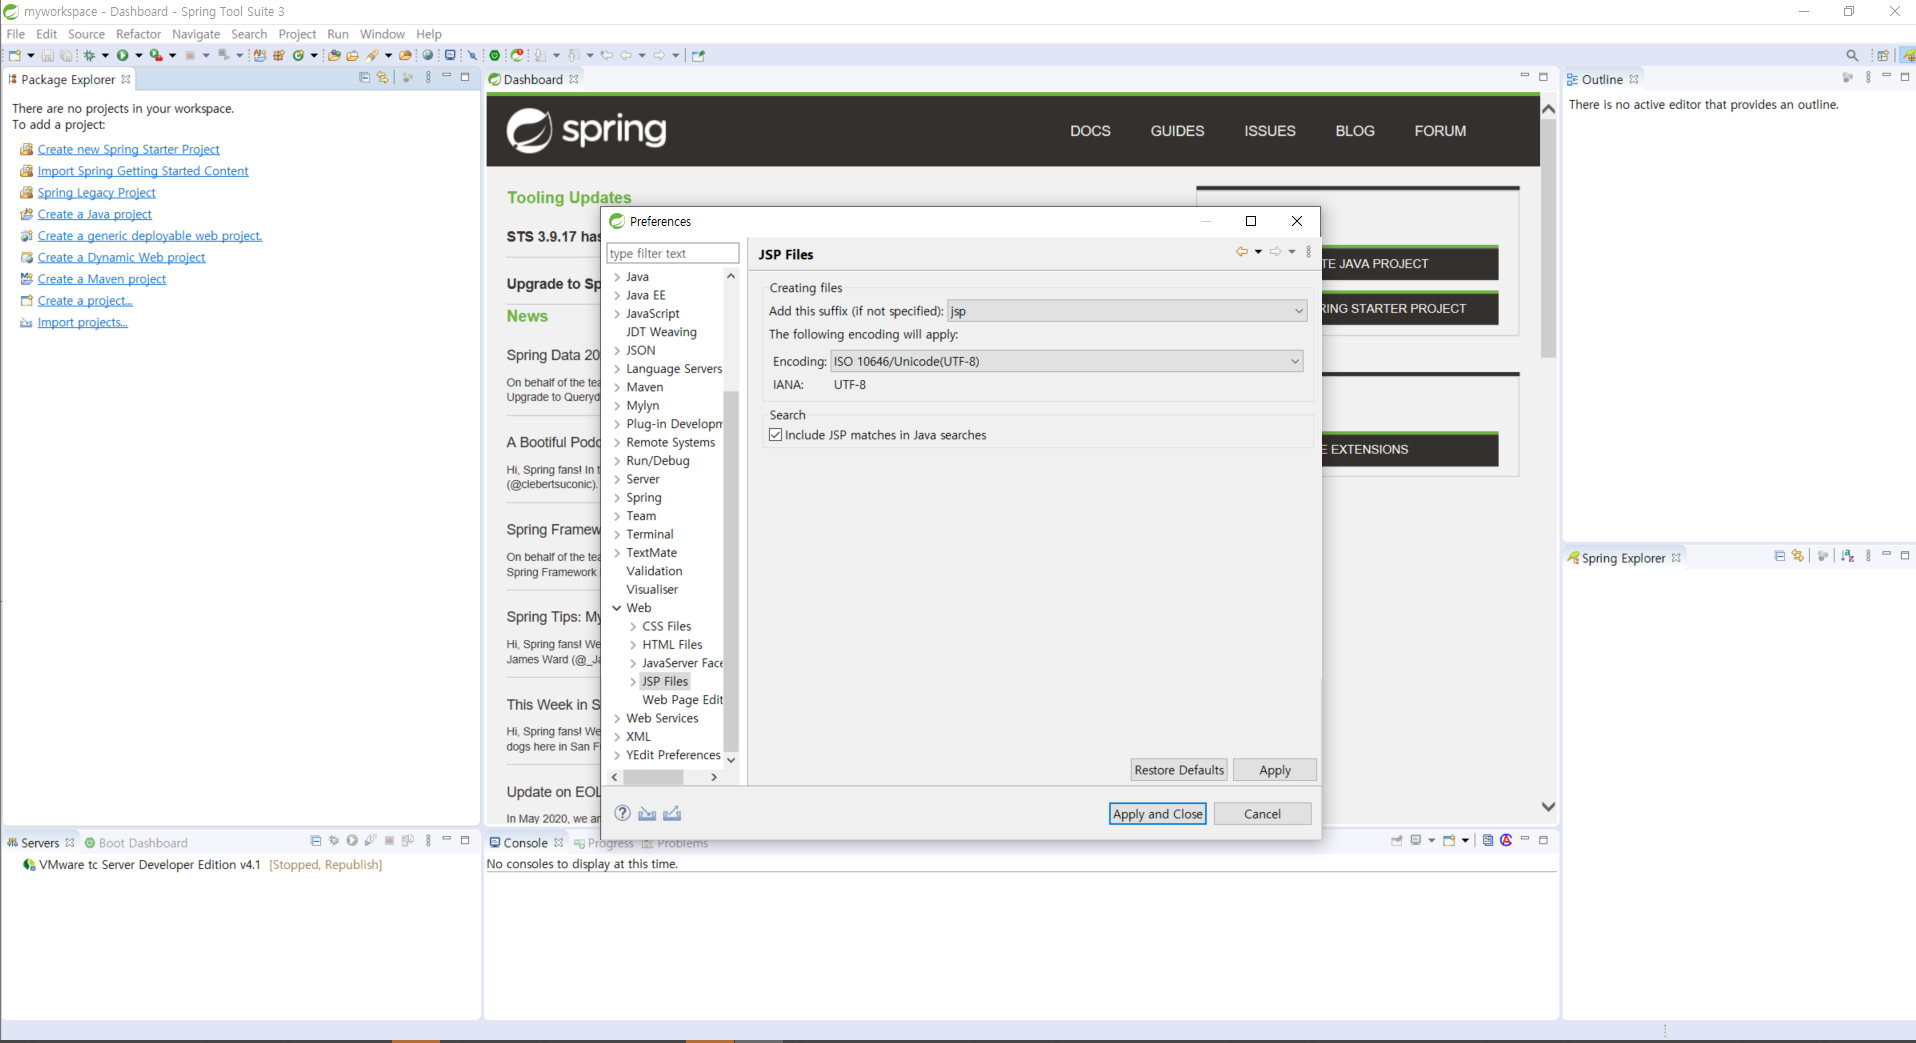The width and height of the screenshot is (1916, 1043).
Task: Click the Import preferences icon
Action: (x=647, y=813)
